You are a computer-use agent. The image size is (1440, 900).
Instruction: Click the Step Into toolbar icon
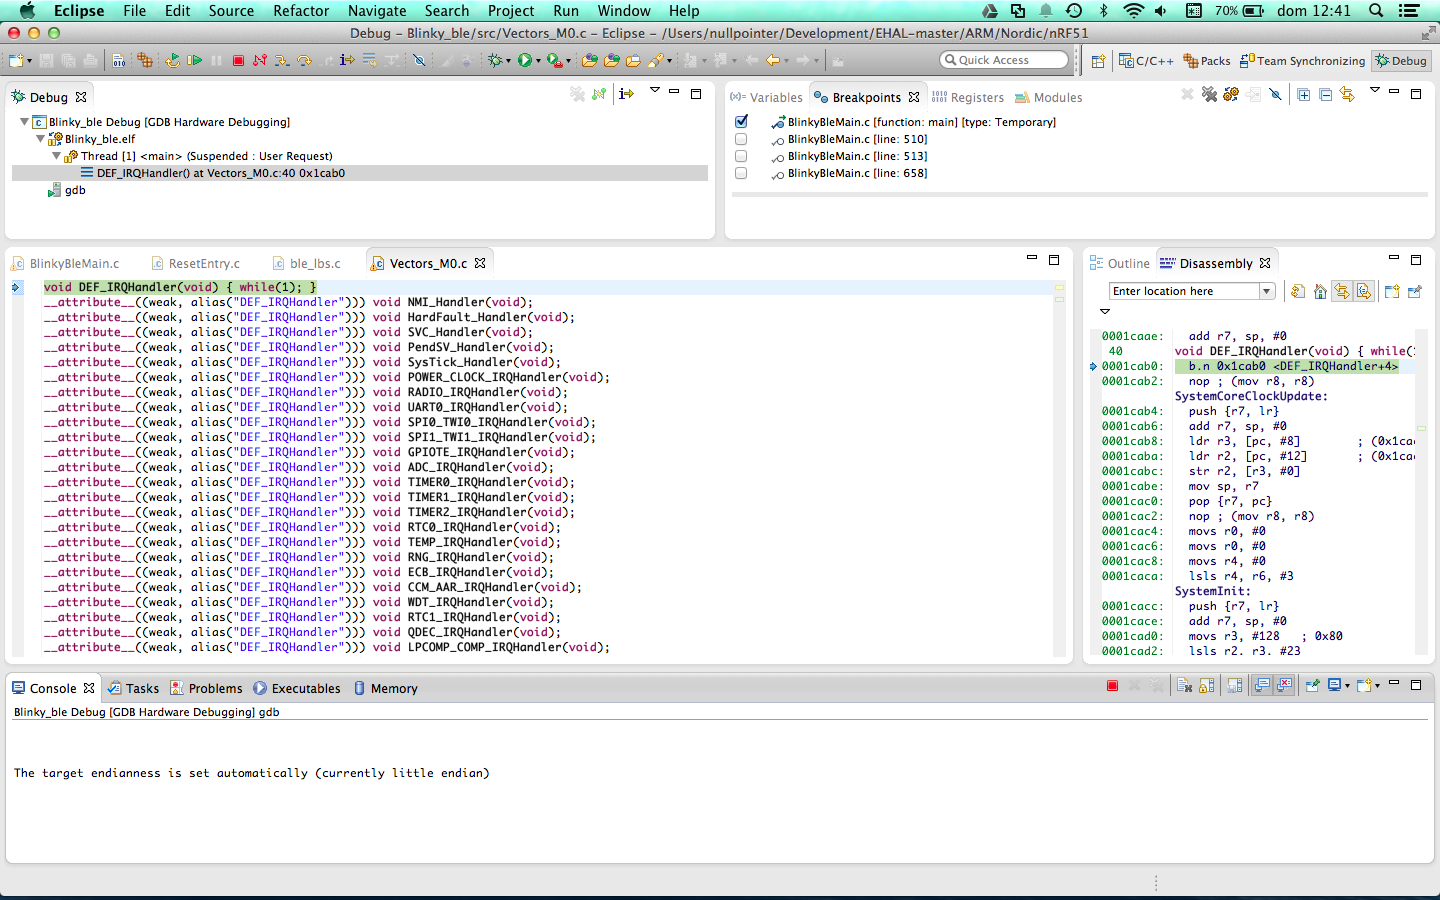point(282,60)
